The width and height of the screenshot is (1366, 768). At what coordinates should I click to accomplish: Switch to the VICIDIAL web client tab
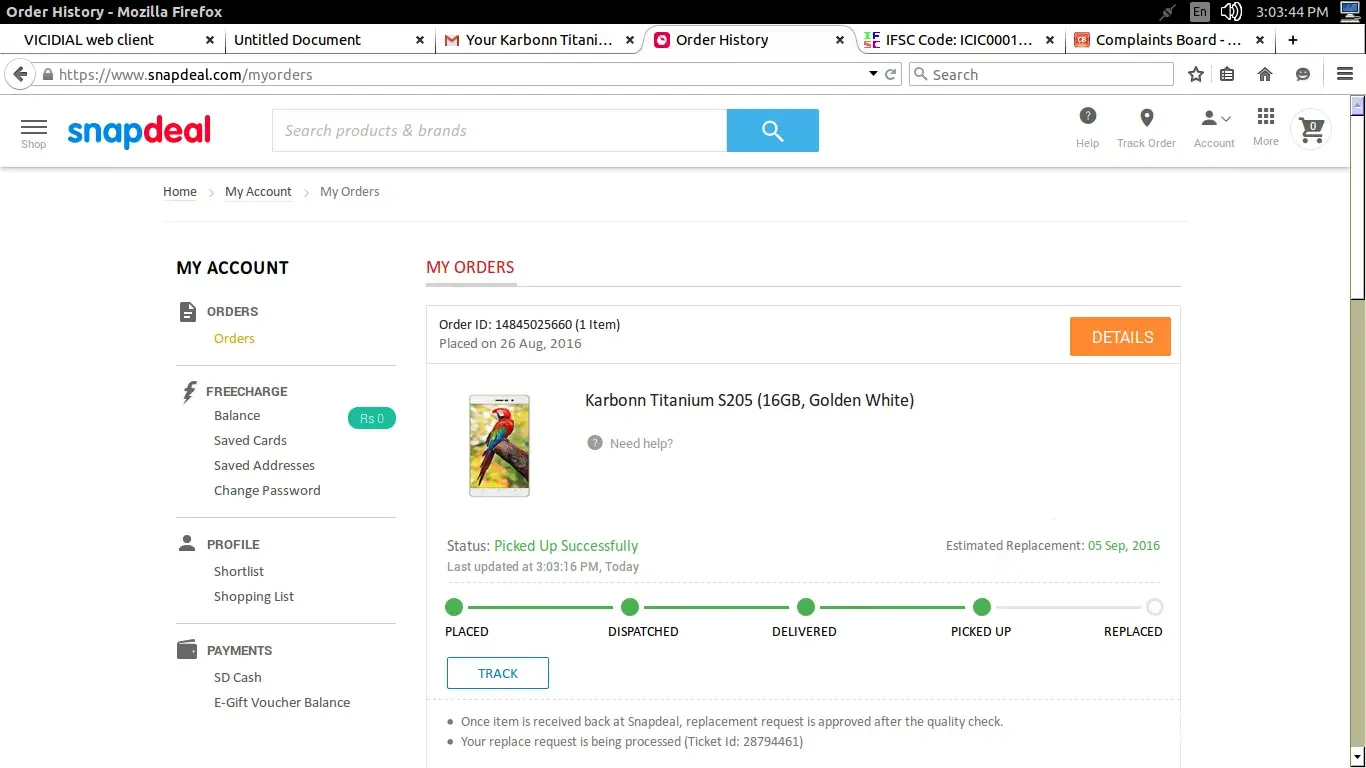(90, 40)
